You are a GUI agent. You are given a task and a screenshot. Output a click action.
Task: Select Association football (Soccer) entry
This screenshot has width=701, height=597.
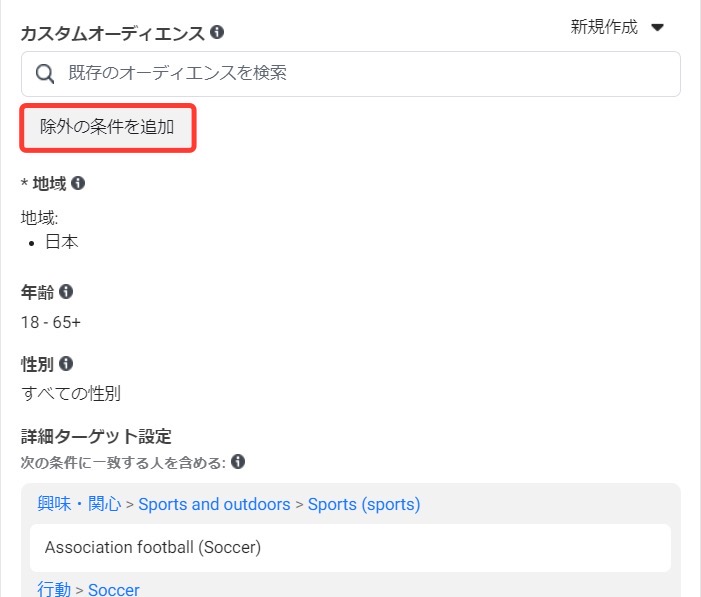tap(350, 548)
